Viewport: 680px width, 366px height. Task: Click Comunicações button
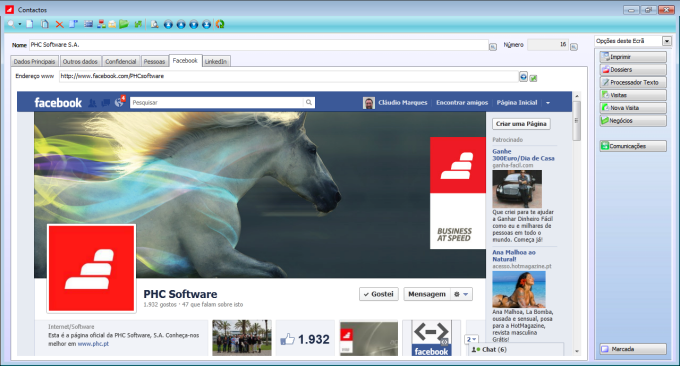[x=633, y=146]
